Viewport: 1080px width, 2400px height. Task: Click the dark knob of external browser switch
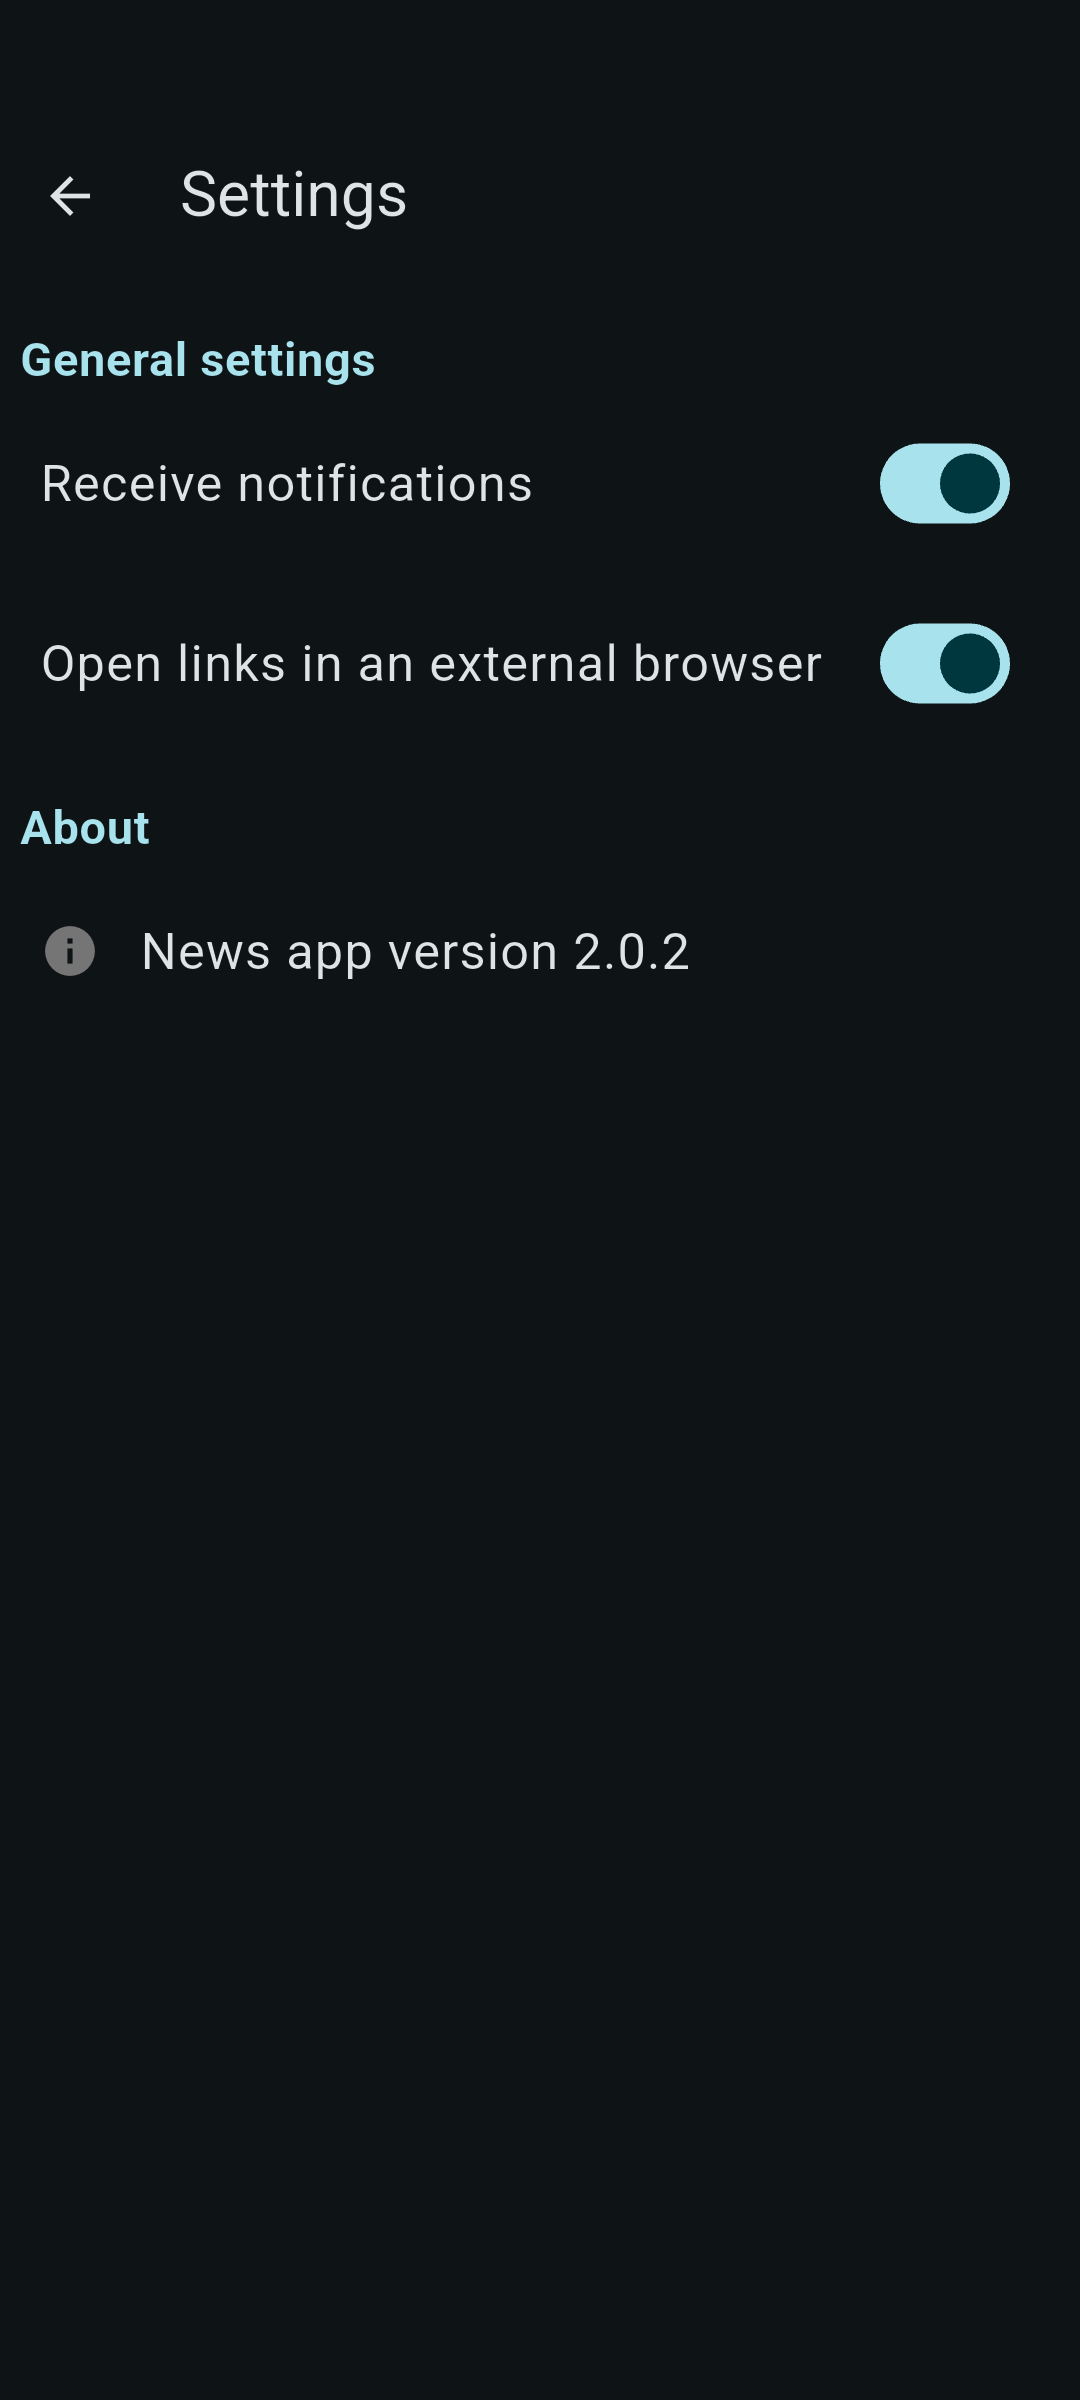tap(970, 664)
